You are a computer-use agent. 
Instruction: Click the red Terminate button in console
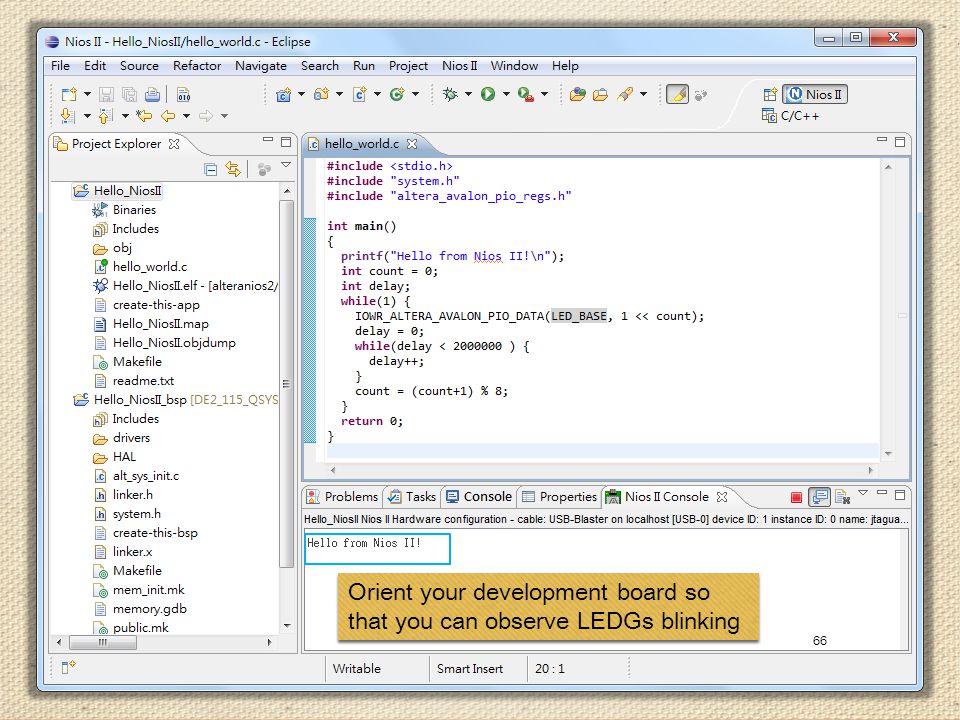click(797, 497)
